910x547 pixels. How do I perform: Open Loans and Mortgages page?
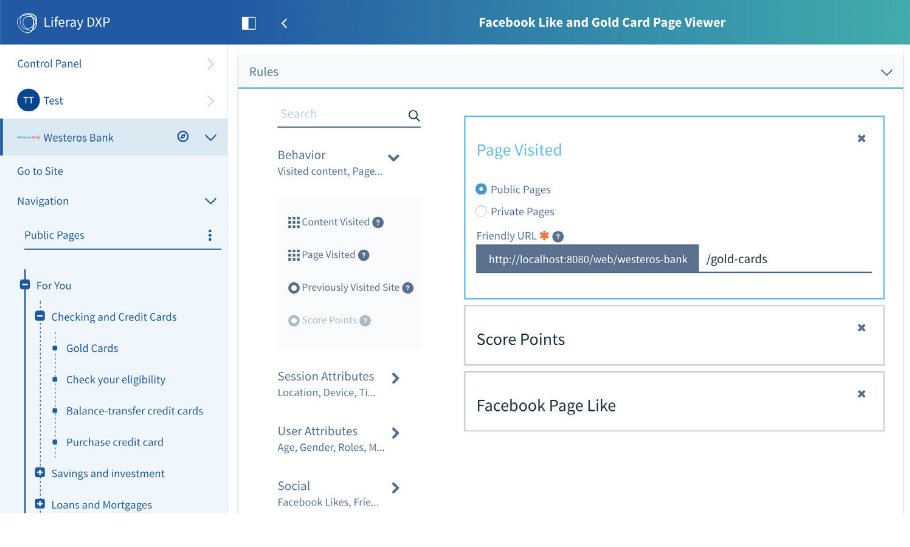(102, 505)
